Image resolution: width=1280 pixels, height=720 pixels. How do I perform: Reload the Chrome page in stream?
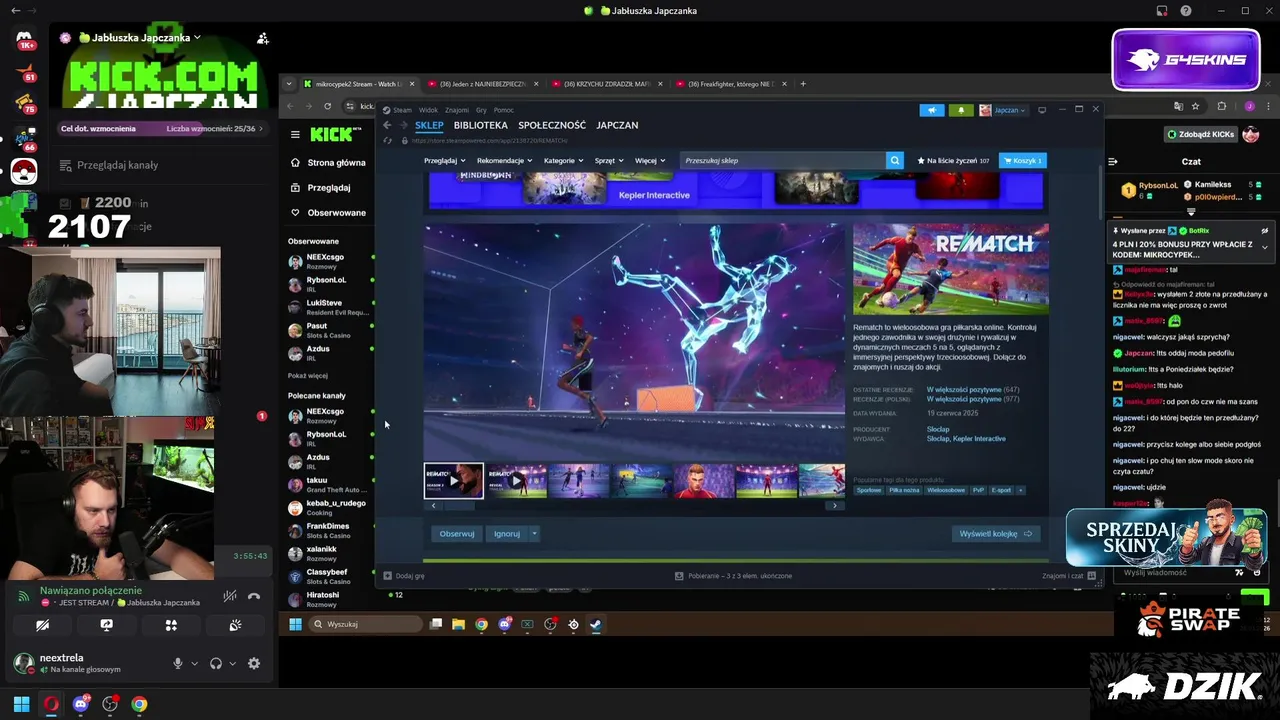tap(327, 106)
